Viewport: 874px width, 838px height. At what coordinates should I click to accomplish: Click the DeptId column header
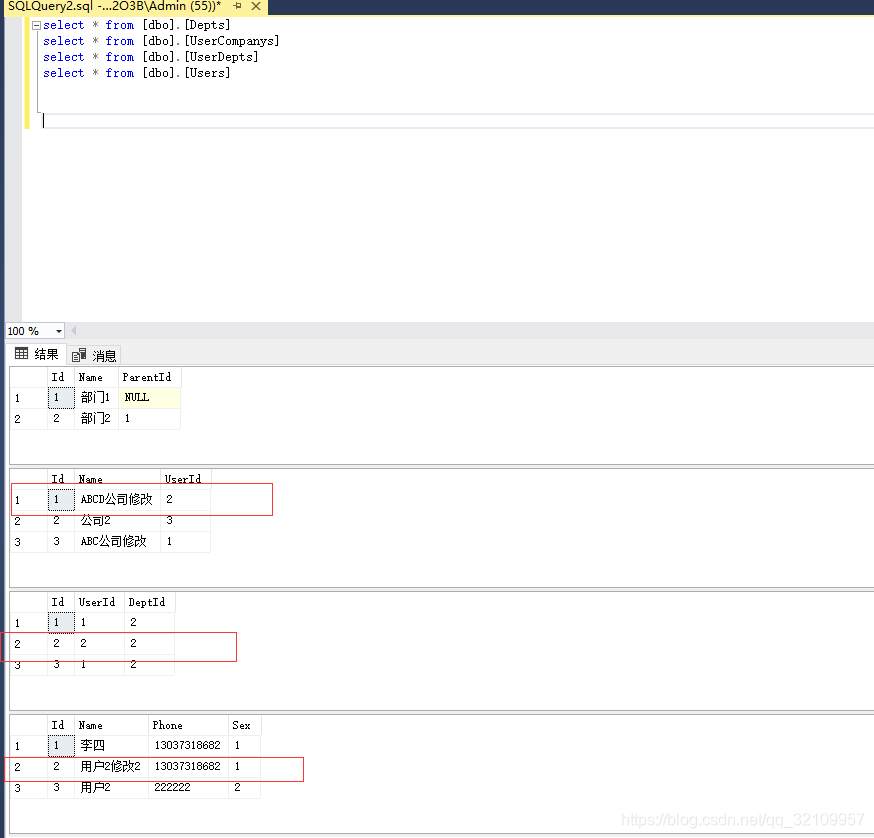(x=149, y=602)
